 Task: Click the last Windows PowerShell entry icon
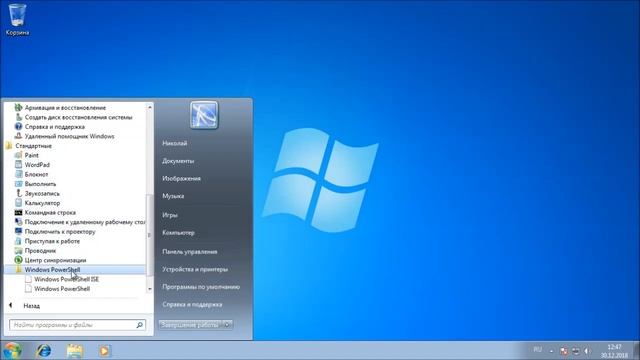(28, 289)
